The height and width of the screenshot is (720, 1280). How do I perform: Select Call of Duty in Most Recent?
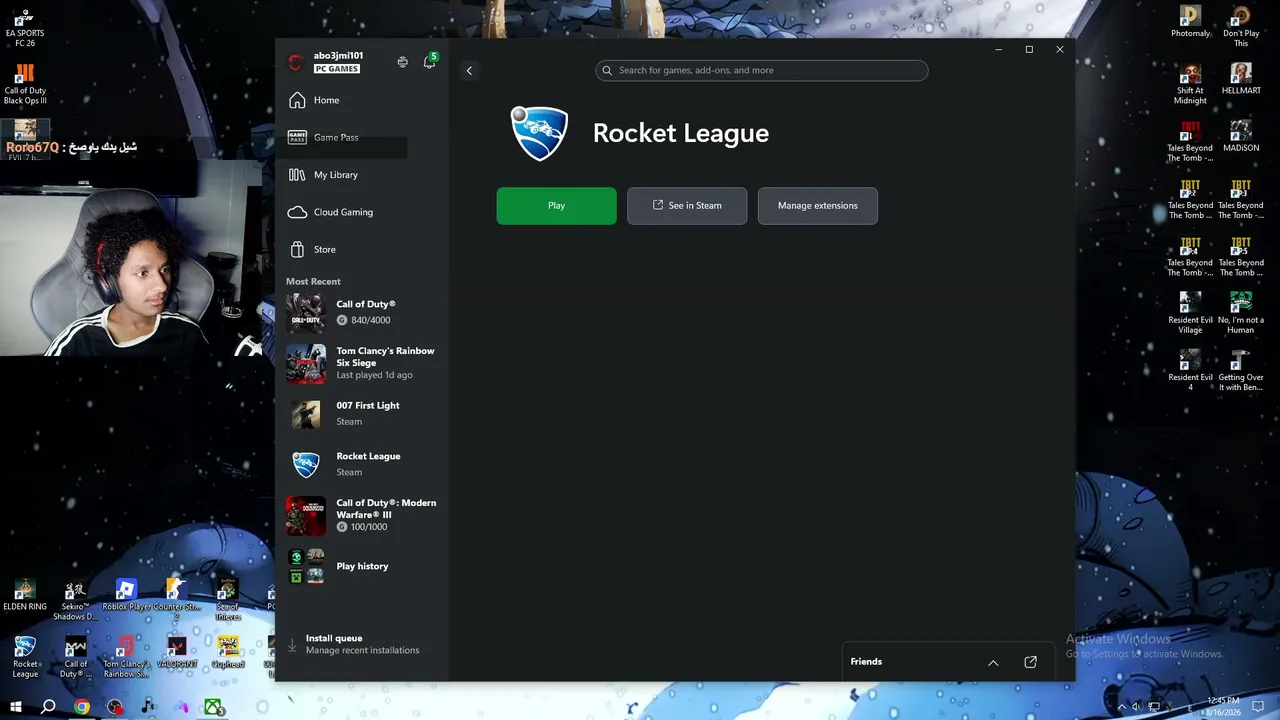tap(362, 312)
